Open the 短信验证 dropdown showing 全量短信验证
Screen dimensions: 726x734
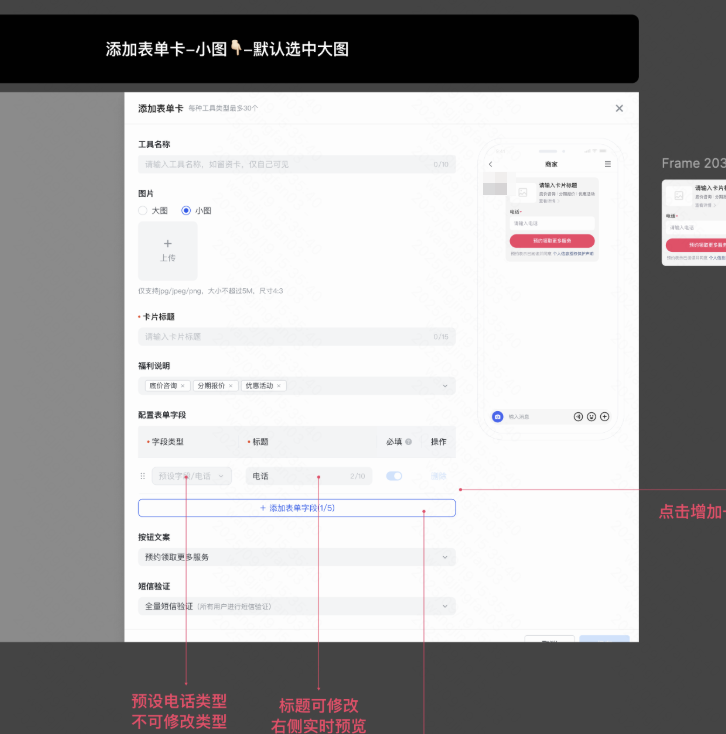297,606
